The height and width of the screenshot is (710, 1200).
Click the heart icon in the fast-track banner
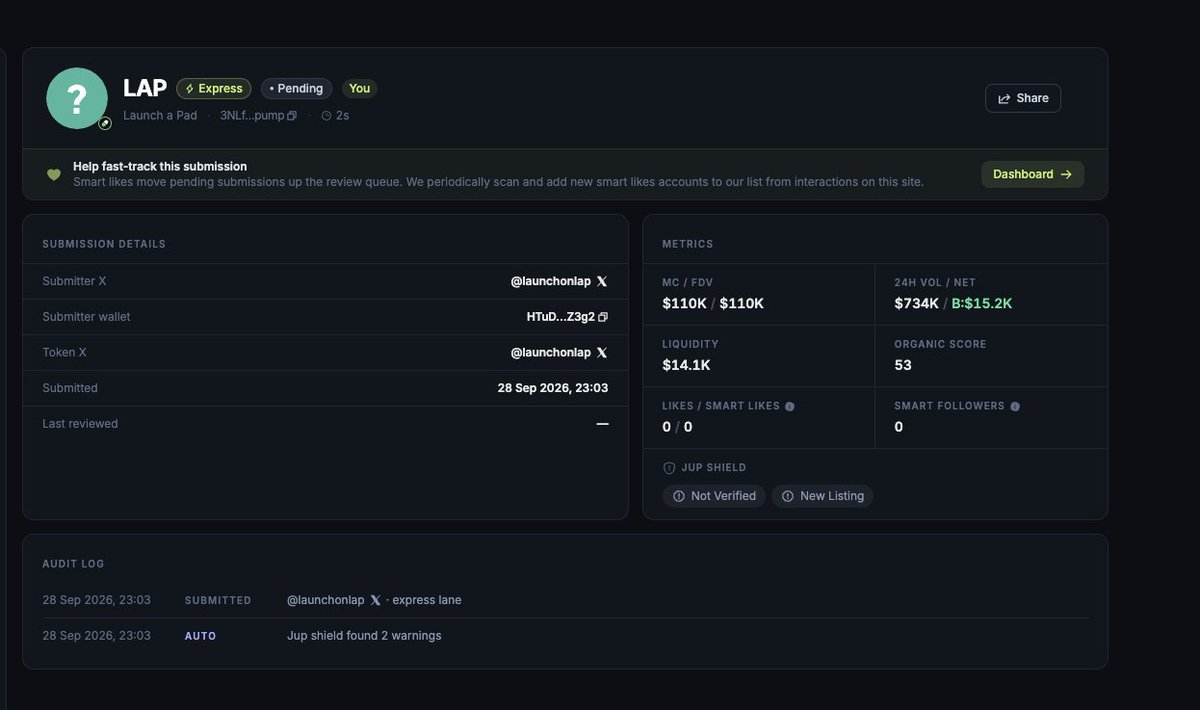click(54, 175)
